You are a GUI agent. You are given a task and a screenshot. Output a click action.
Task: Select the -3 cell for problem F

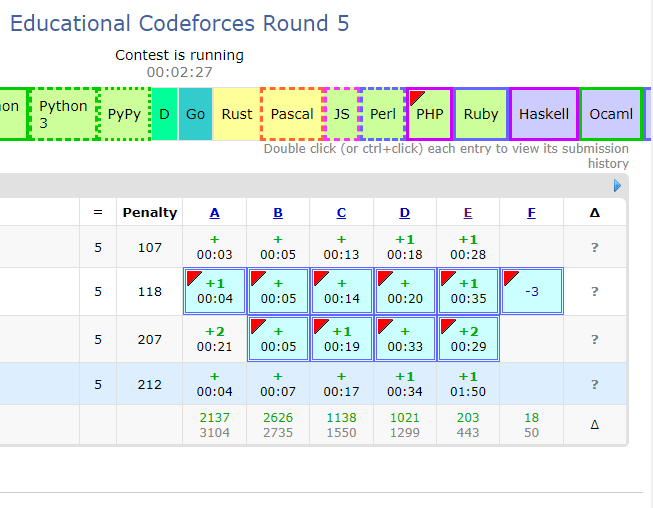coord(532,291)
